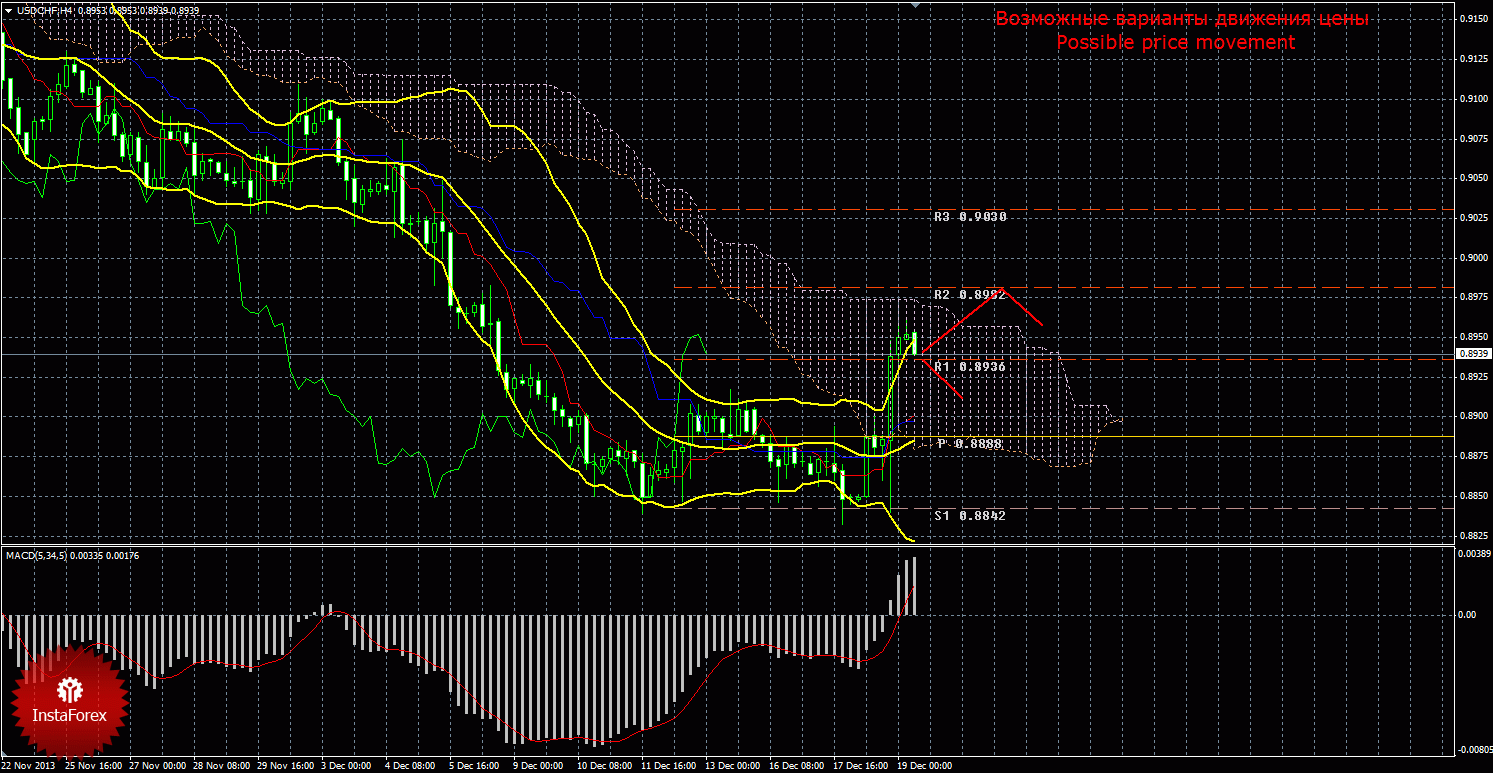Click the 22 Nov 2013 date label
Viewport: 1493px width, 773px height.
coord(29,766)
